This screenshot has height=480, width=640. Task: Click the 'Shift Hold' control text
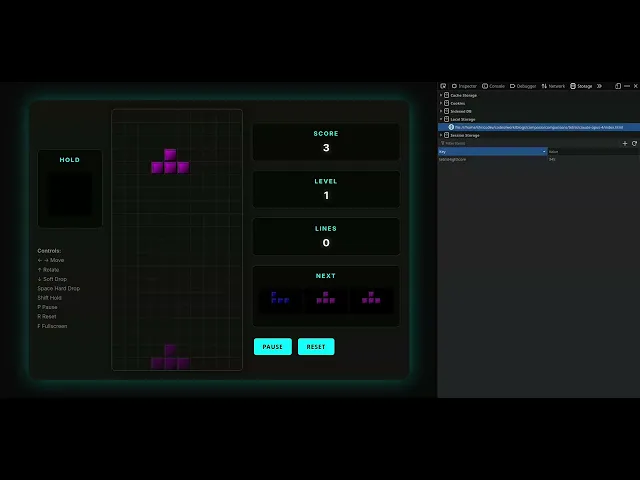(x=49, y=298)
